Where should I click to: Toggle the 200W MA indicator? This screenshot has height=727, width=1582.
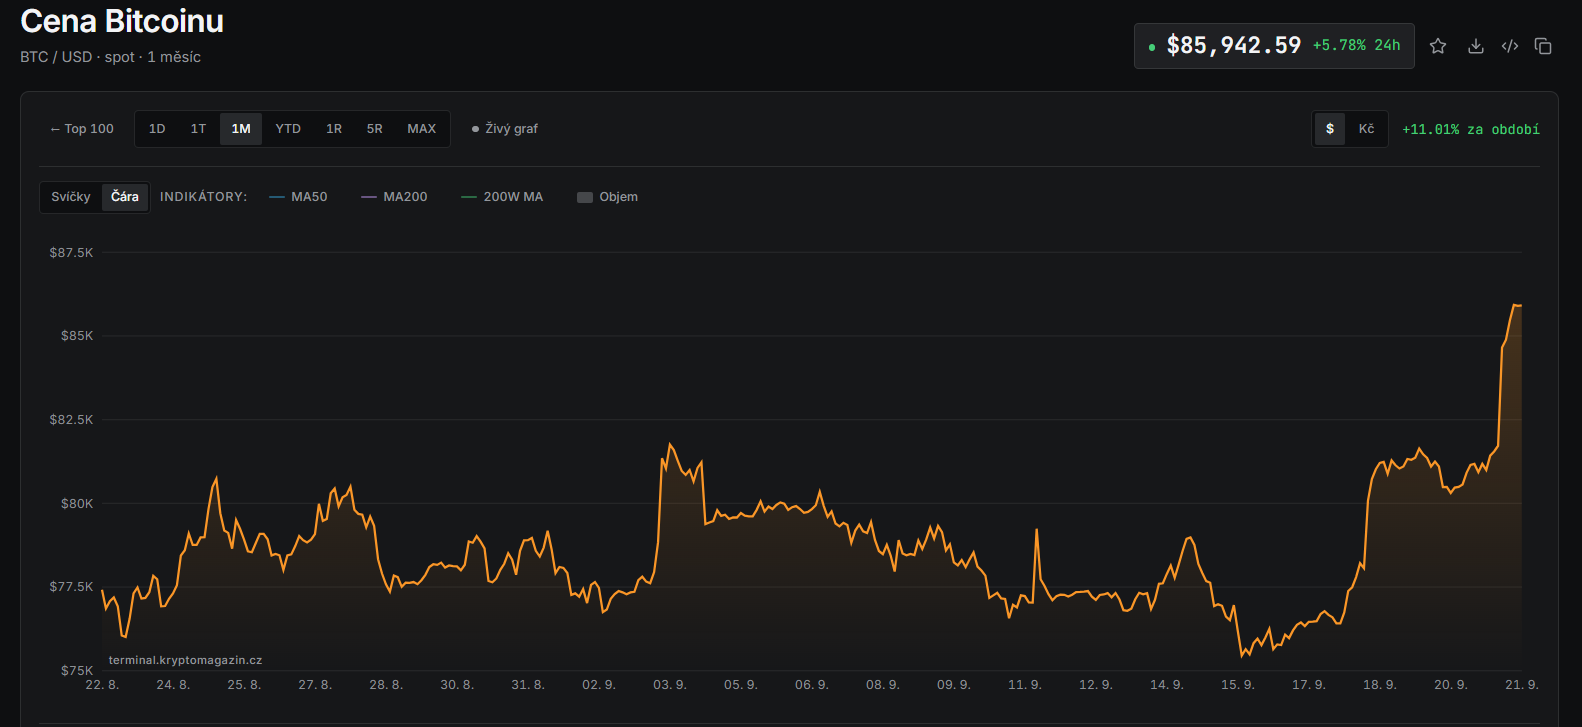click(x=502, y=197)
